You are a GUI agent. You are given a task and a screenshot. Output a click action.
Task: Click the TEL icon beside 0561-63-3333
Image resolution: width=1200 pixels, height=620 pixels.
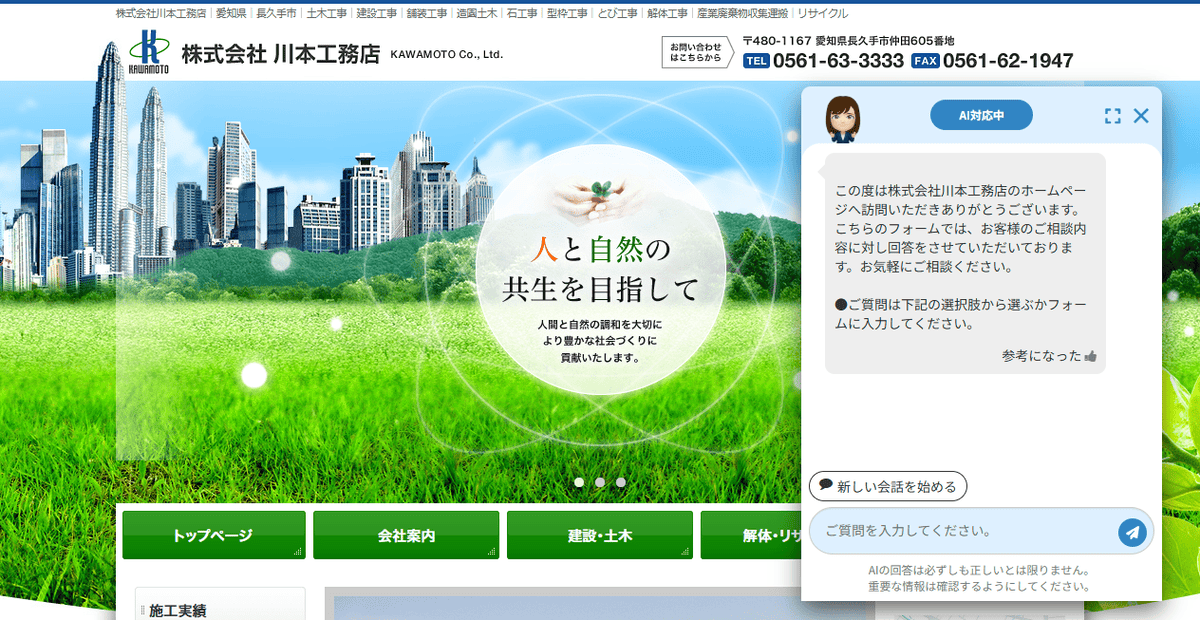pos(755,61)
